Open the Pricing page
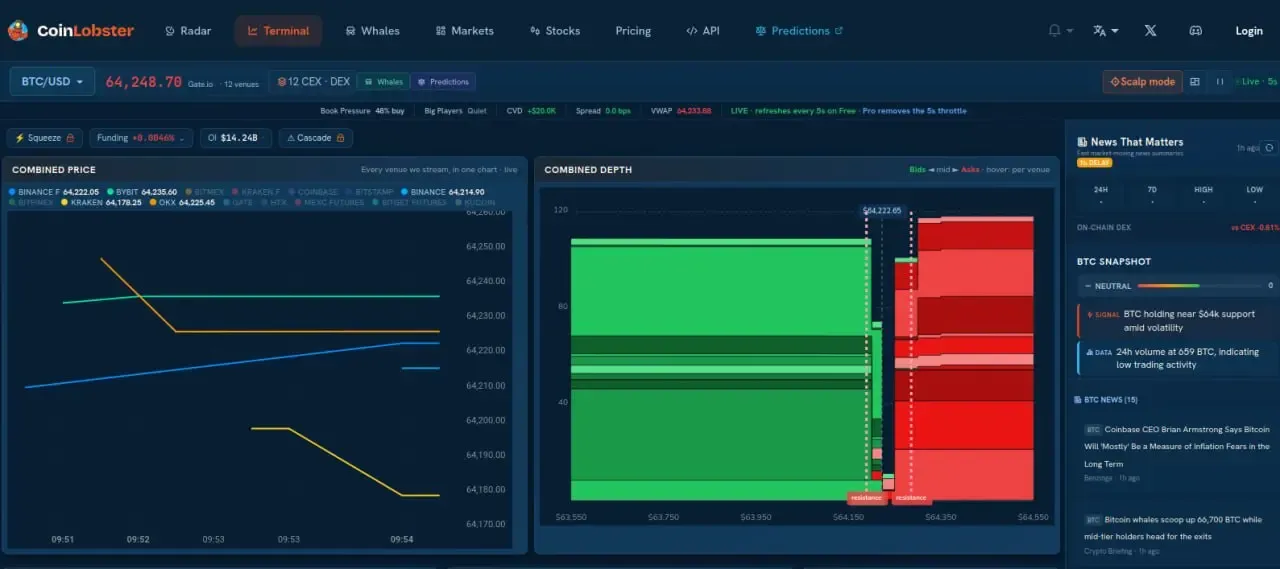The width and height of the screenshot is (1280, 569). click(x=633, y=31)
